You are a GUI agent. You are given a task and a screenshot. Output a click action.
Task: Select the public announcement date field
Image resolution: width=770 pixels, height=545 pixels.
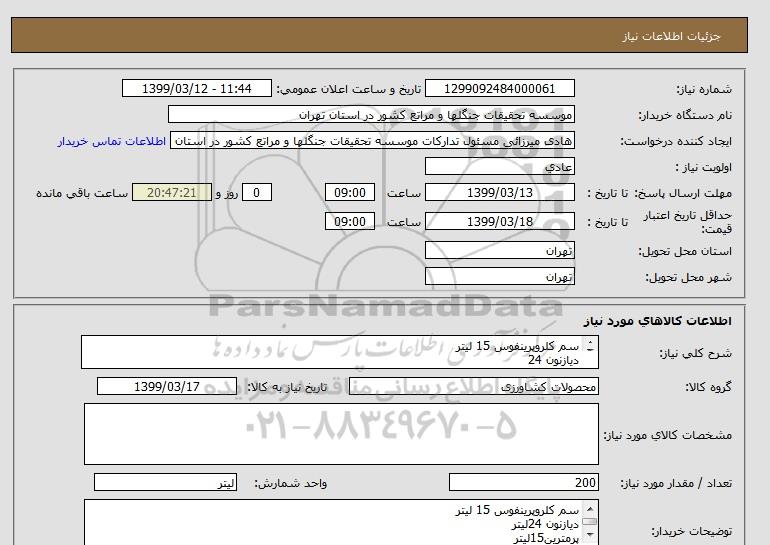pyautogui.click(x=196, y=88)
